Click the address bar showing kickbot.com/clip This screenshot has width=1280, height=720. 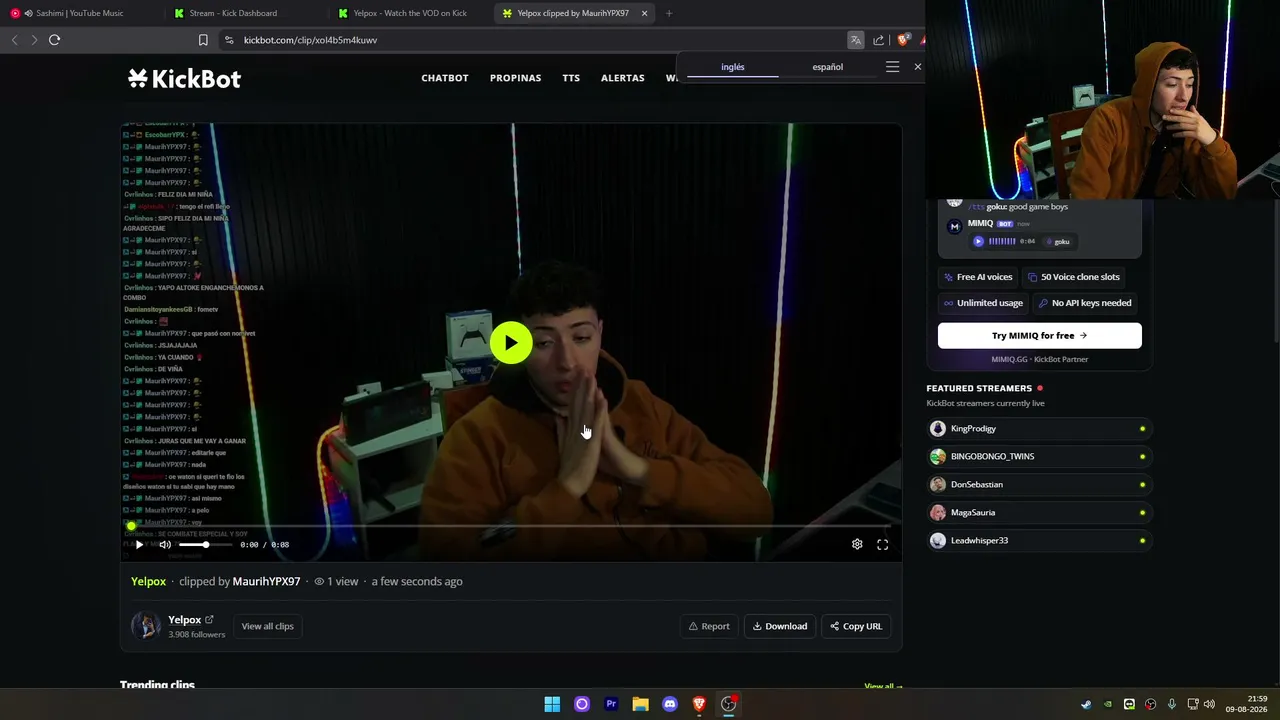point(530,40)
